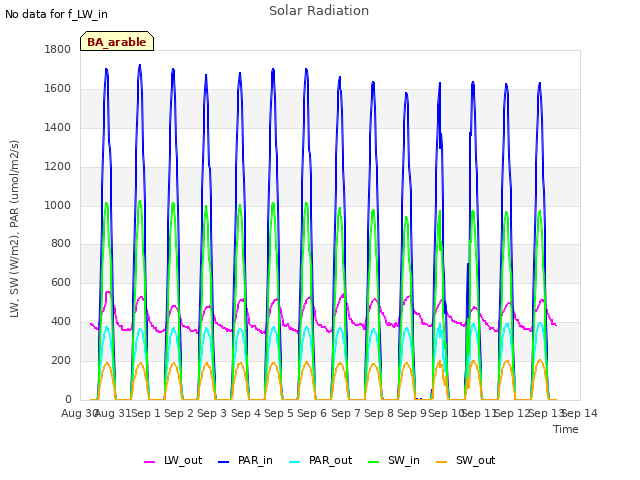The height and width of the screenshot is (480, 640).
Task: Click the 1600 y-axis tick label
Action: coord(58,89)
